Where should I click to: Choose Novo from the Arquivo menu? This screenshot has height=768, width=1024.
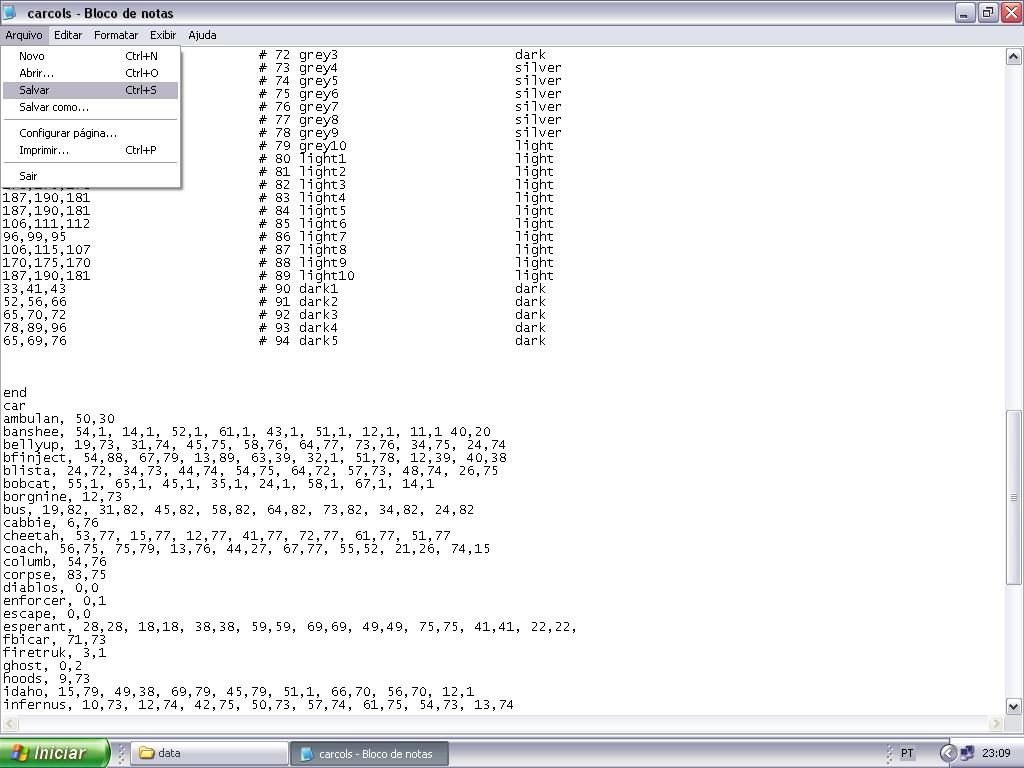point(90,56)
